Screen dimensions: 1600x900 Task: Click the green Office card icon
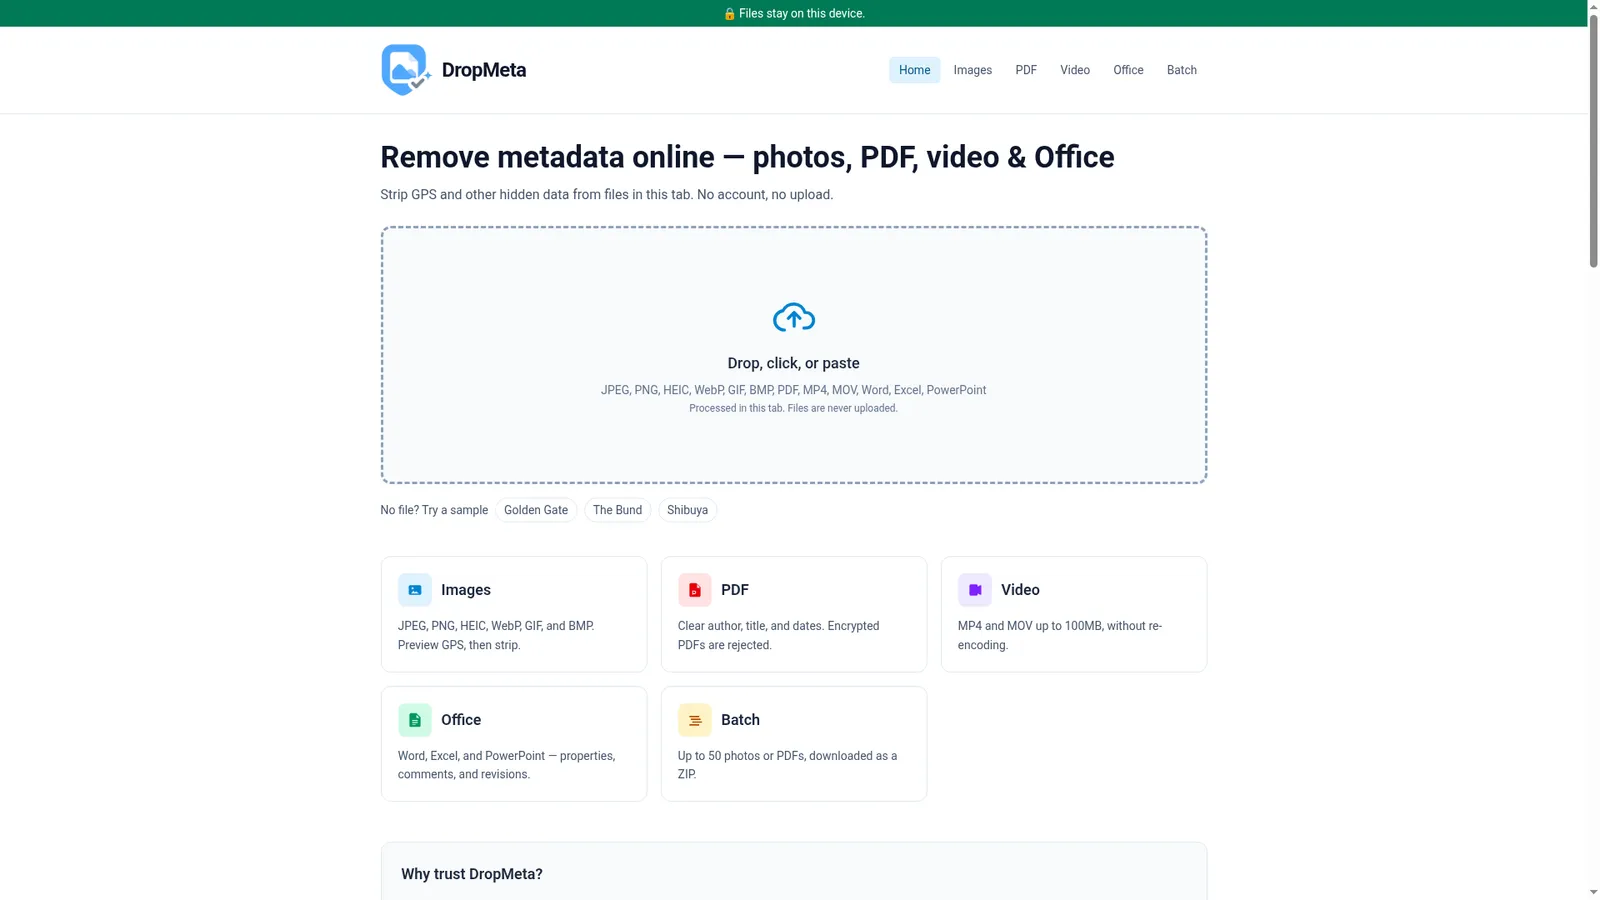tap(415, 720)
